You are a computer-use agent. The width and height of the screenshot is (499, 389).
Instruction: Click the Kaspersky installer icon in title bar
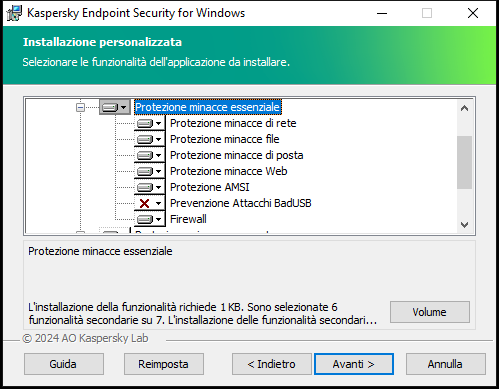14,13
